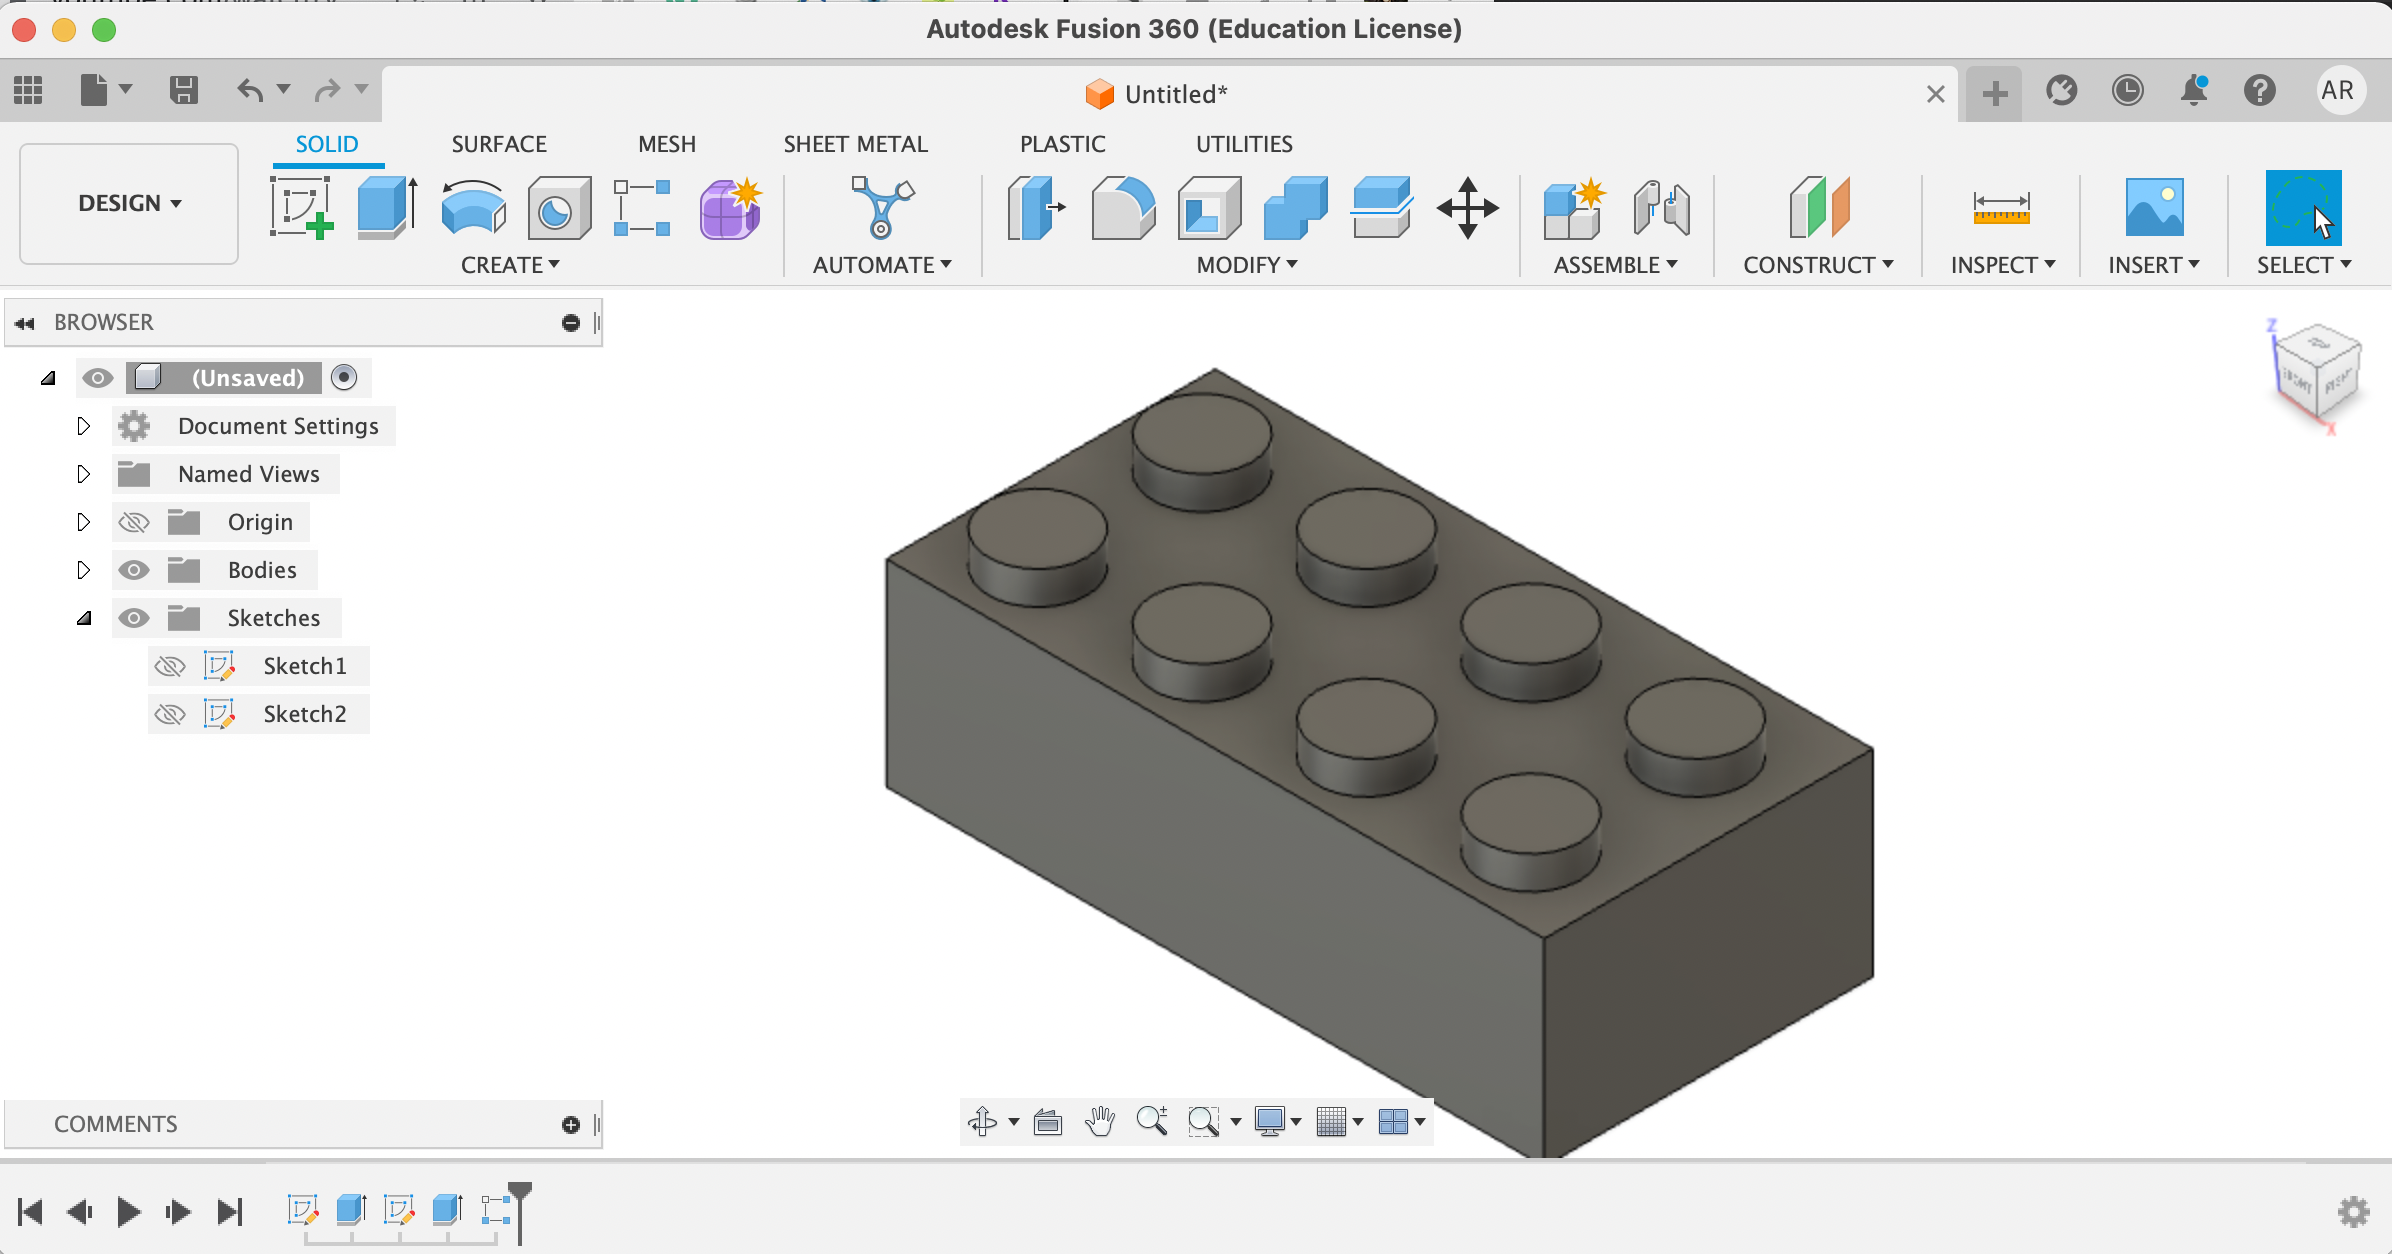
Task: Open the INSPECT dropdown menu
Action: [x=2003, y=265]
